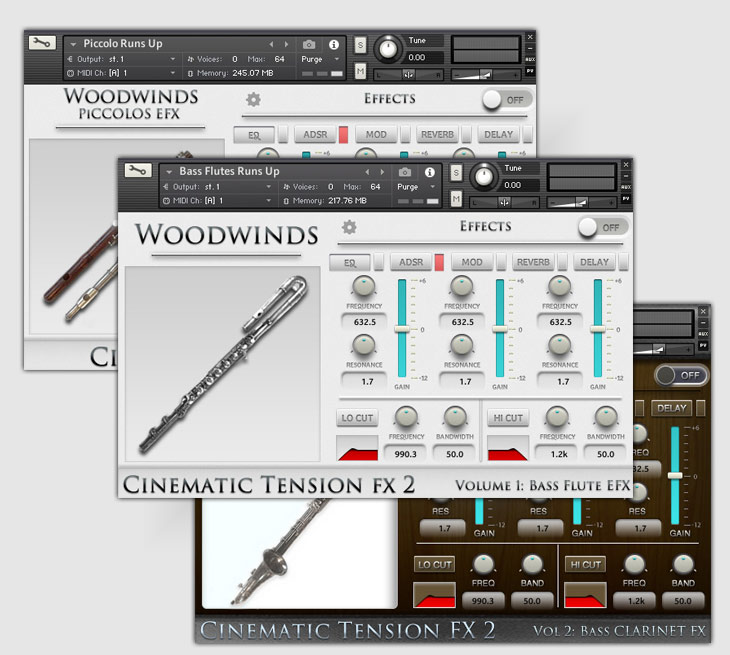Click settings gear in Bass Flute Effects panel

(x=349, y=227)
